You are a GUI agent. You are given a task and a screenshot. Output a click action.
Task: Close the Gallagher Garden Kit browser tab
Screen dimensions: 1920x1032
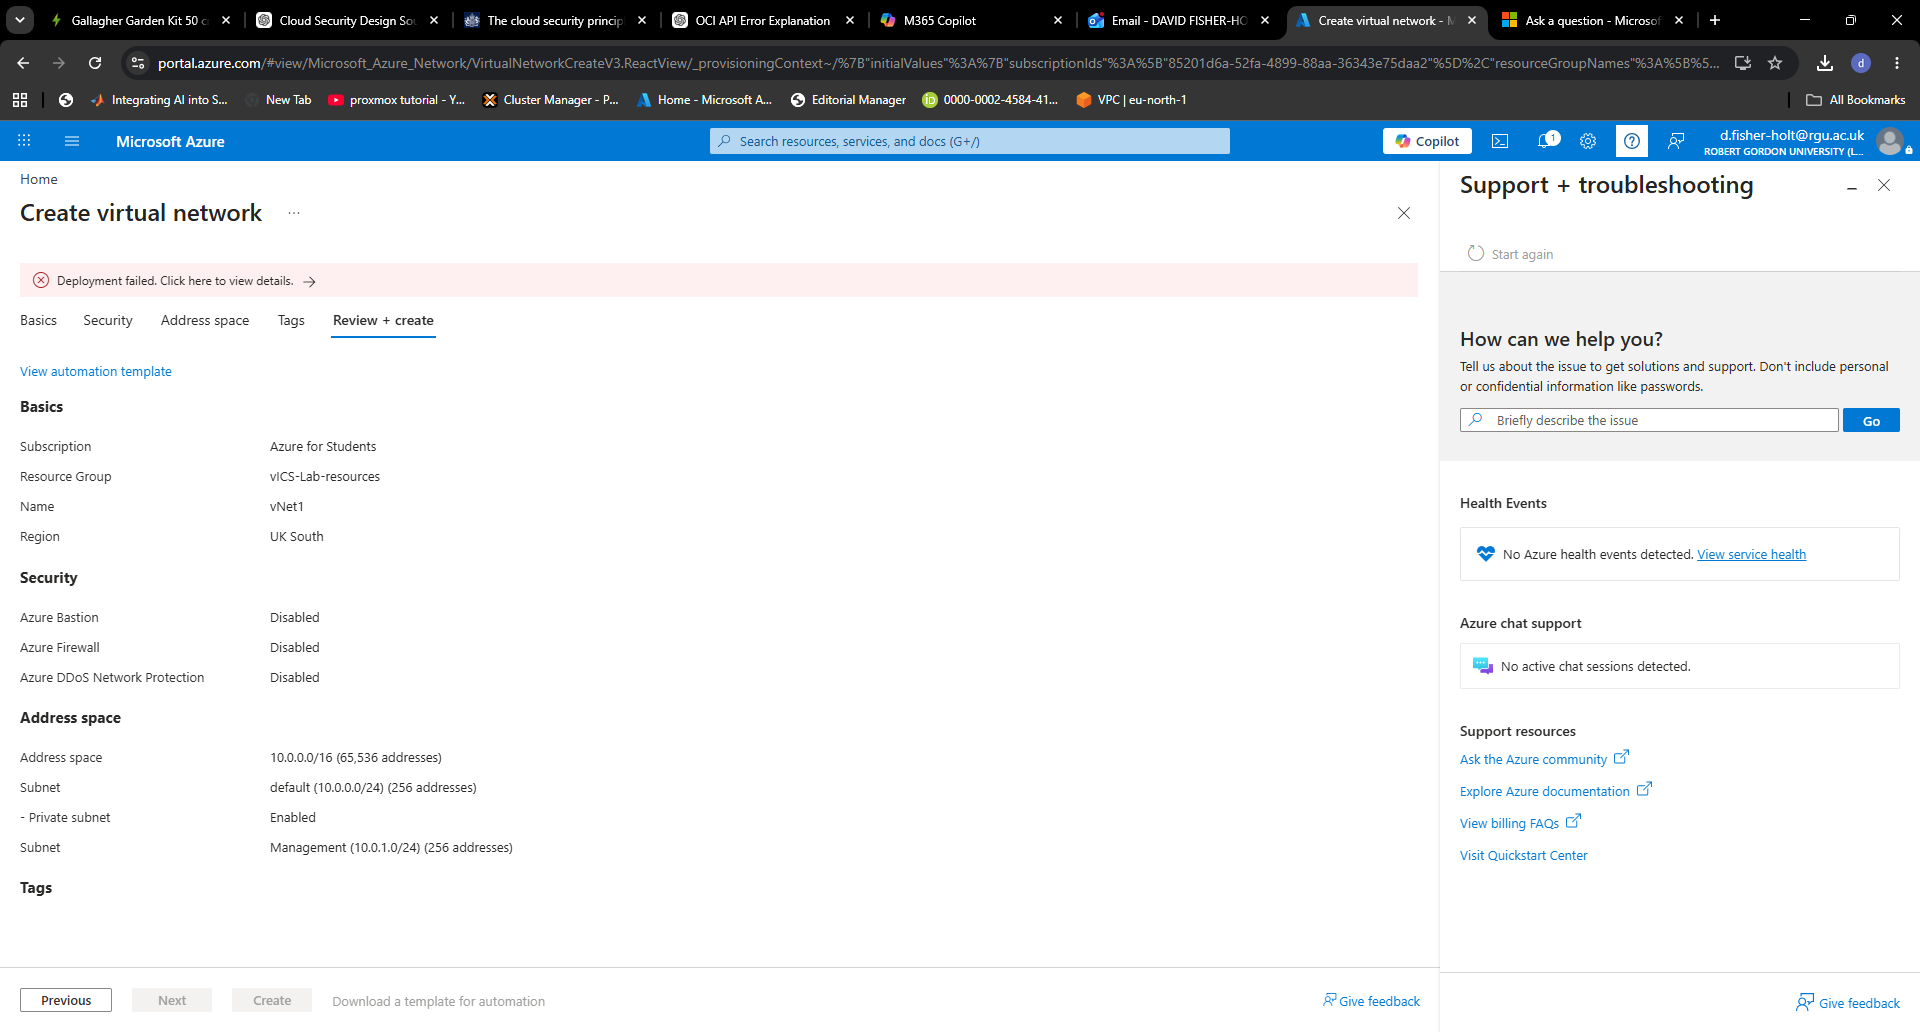pos(226,20)
